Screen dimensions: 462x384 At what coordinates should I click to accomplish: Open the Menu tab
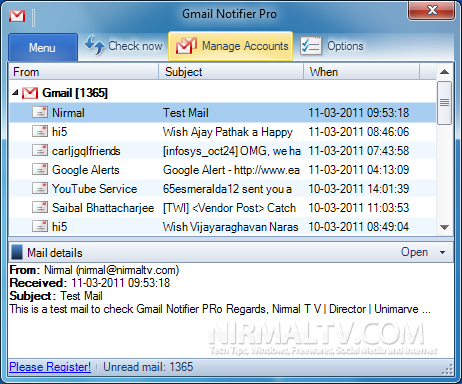pos(43,47)
